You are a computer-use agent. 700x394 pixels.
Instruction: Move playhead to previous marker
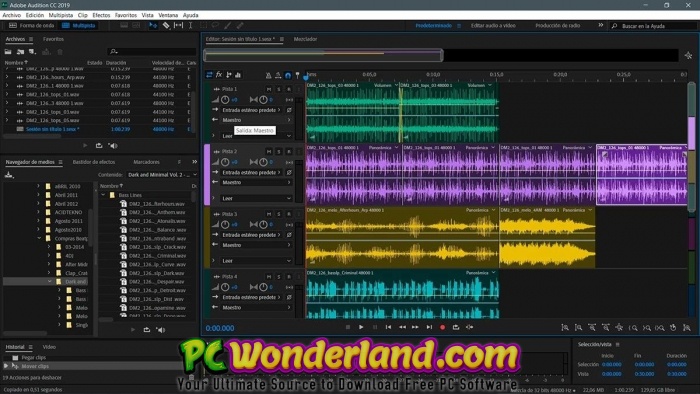pyautogui.click(x=388, y=327)
